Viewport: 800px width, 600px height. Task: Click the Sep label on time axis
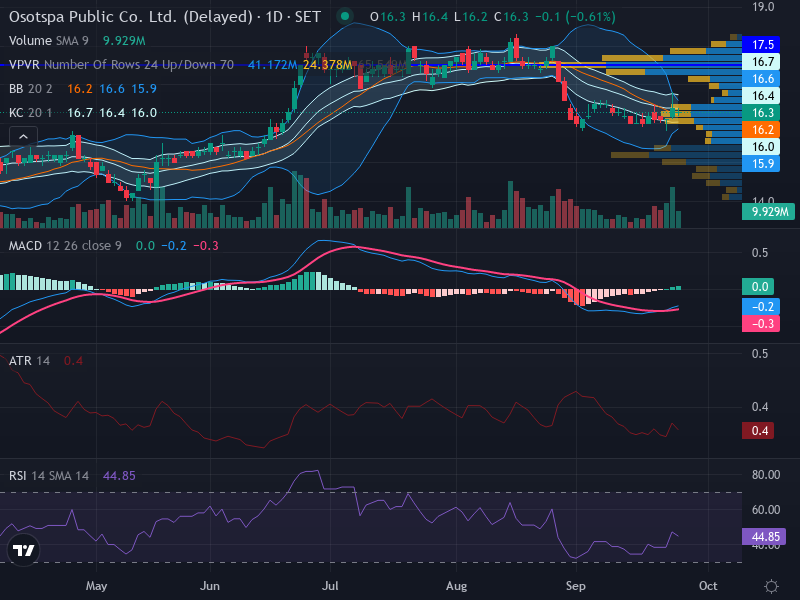tap(576, 586)
